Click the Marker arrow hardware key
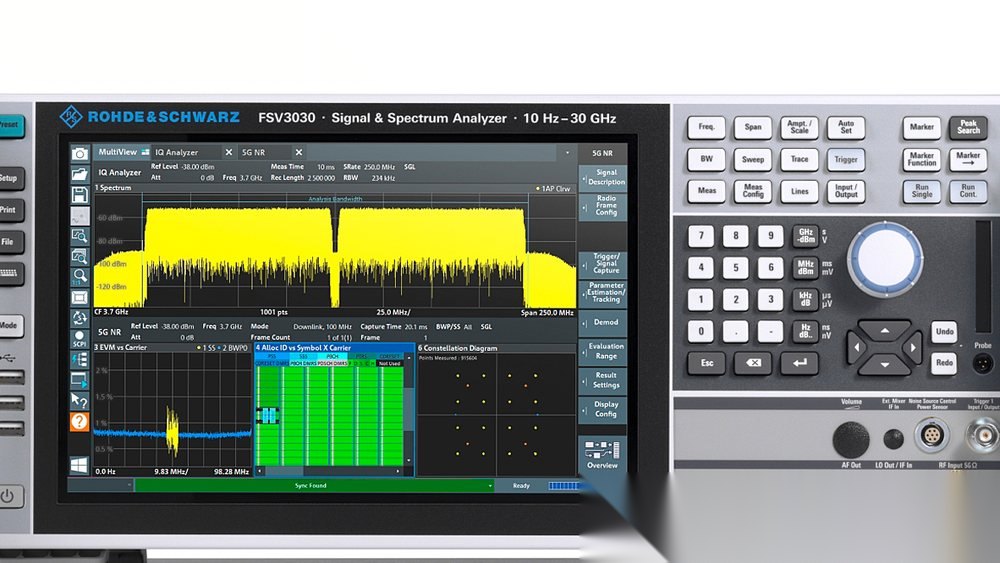 (967, 159)
